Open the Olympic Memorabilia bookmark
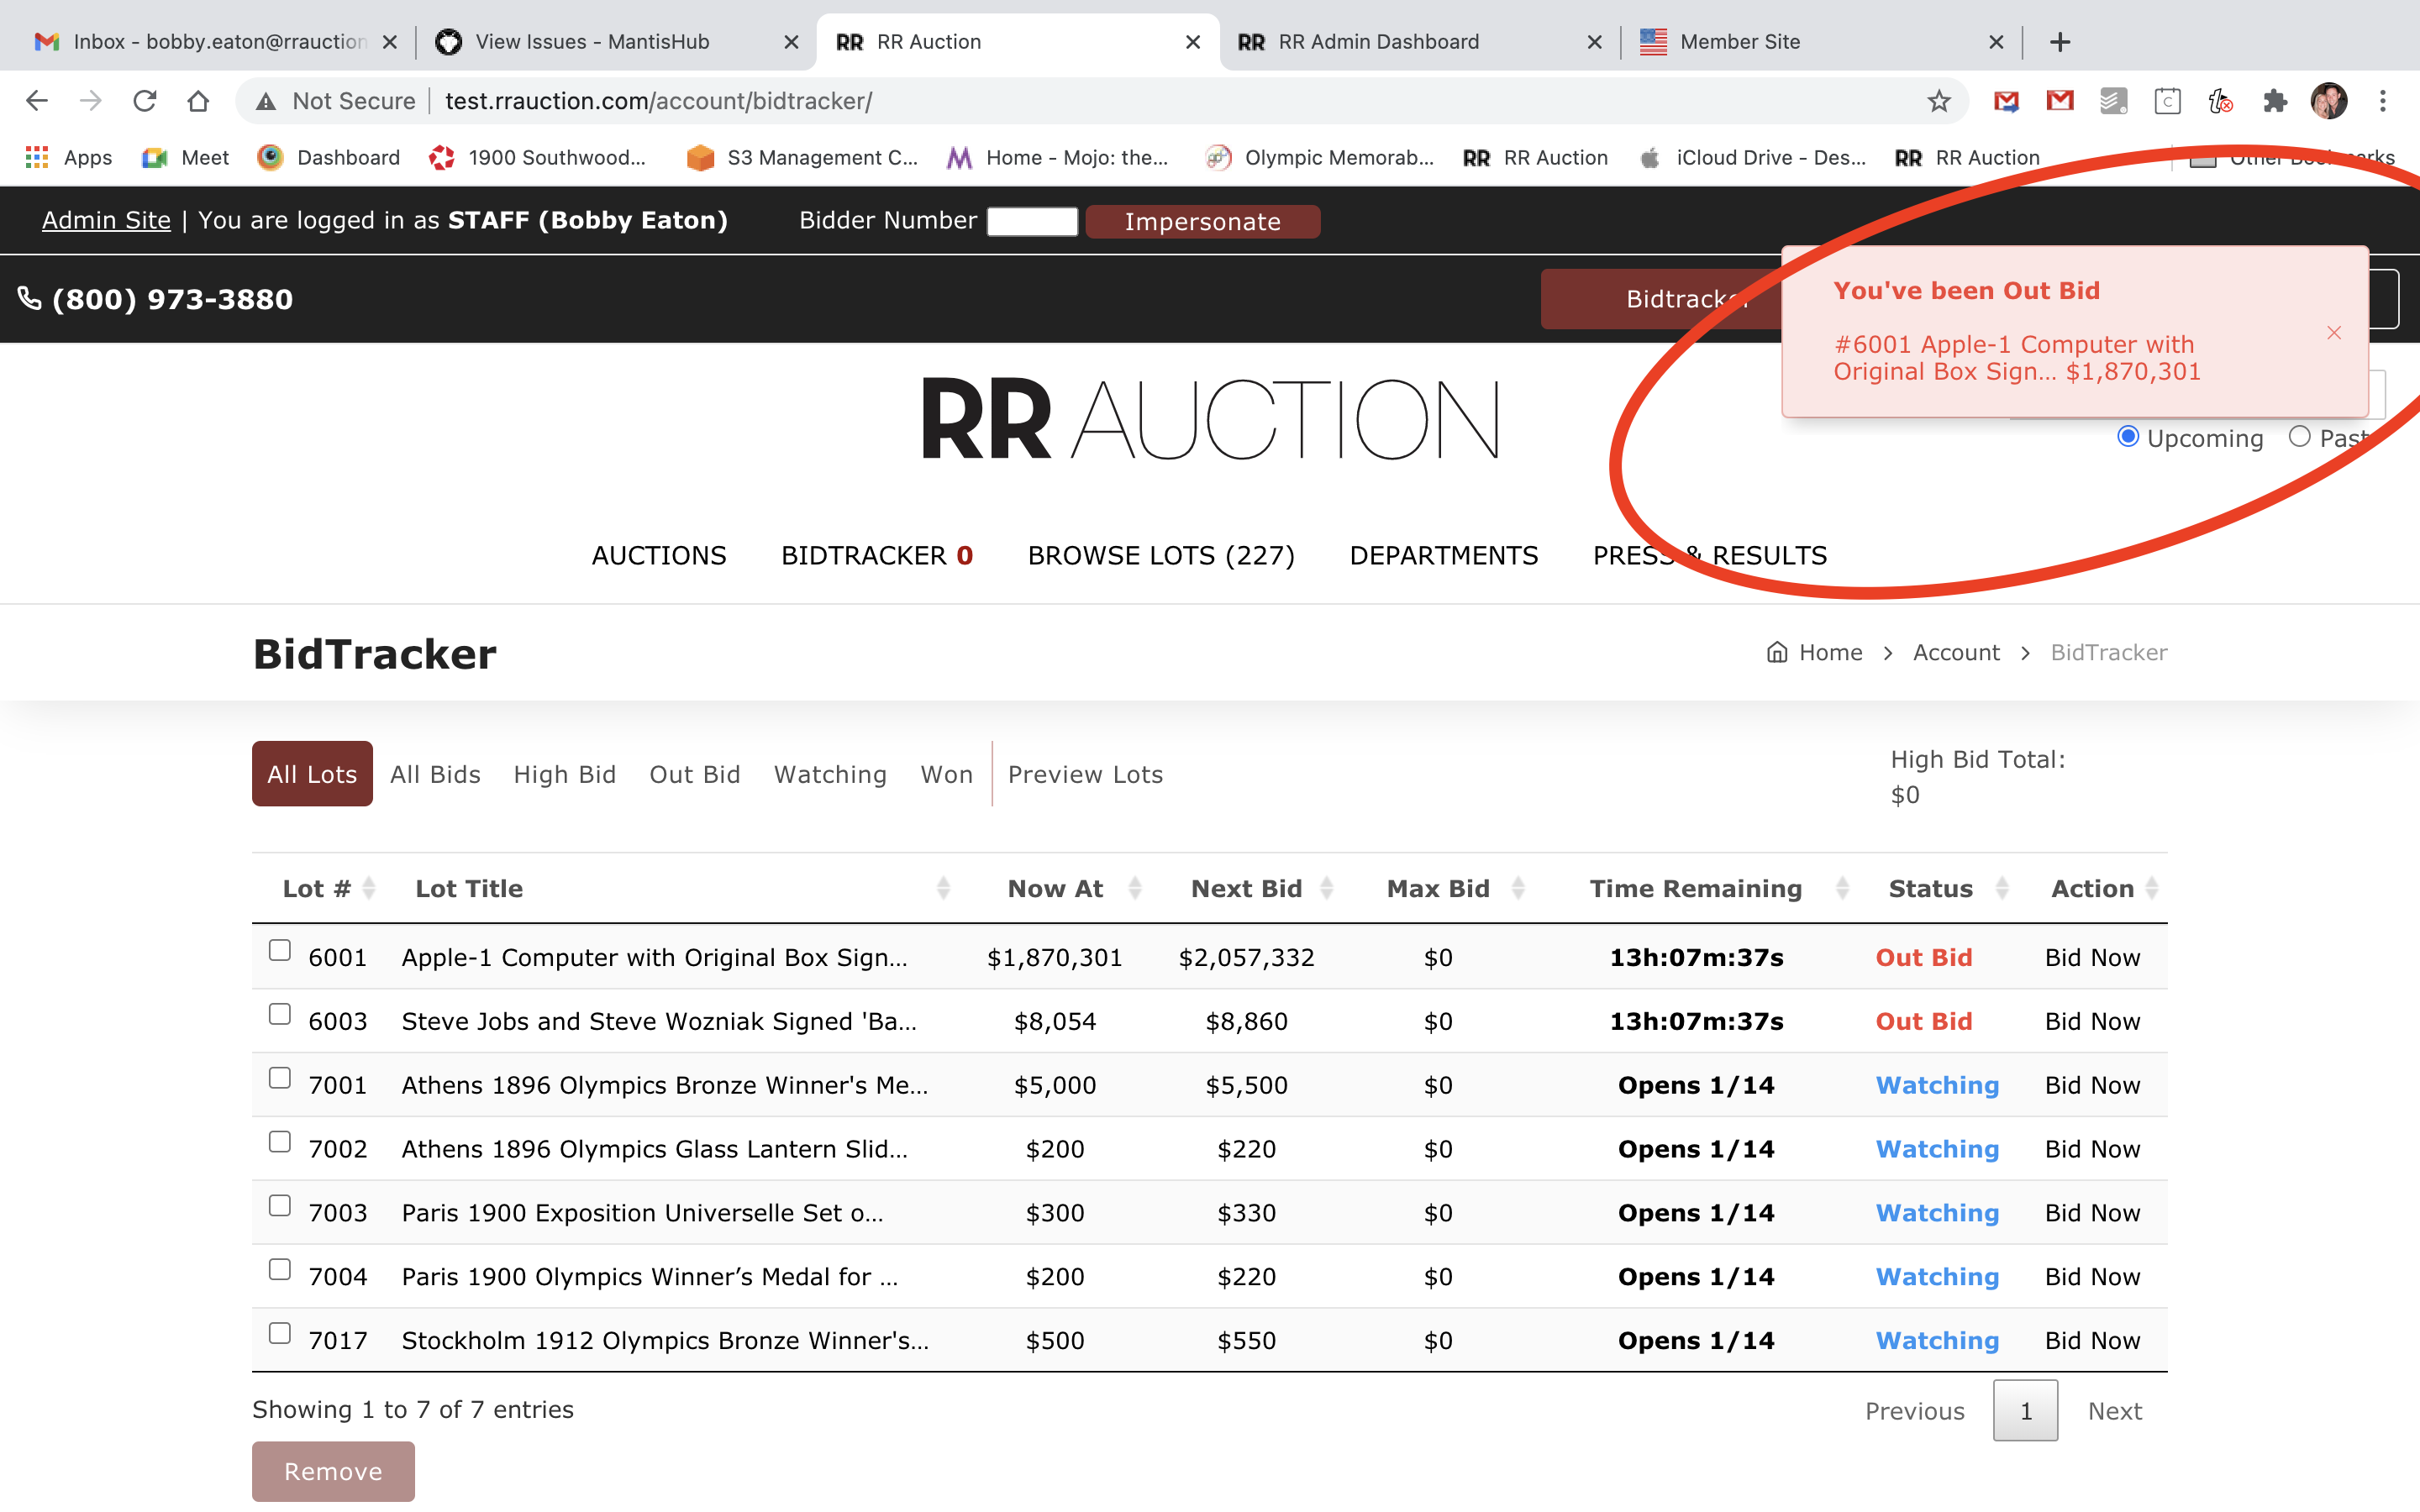 (x=1320, y=157)
